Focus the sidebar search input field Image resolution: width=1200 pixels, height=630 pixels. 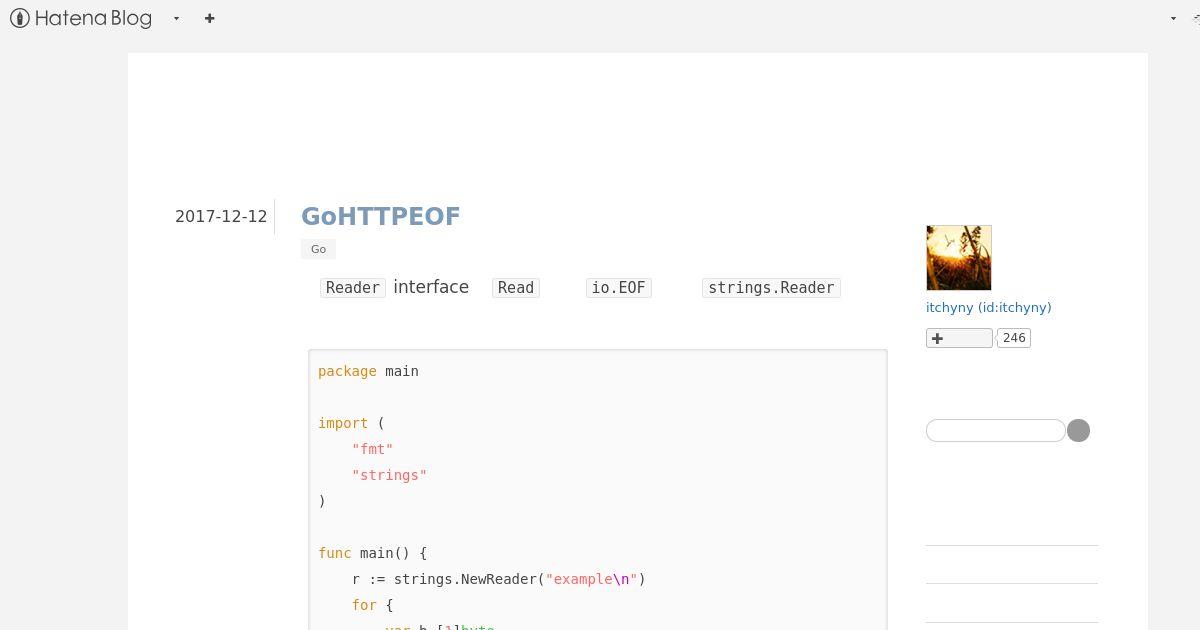click(x=996, y=430)
